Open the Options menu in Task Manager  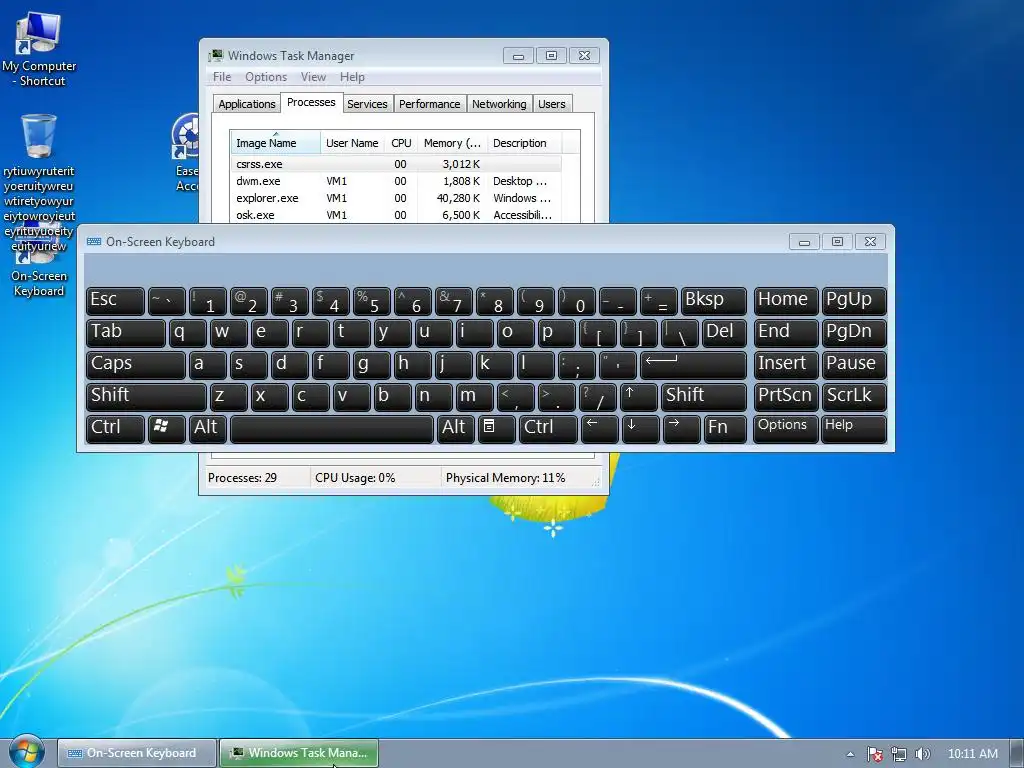(266, 77)
